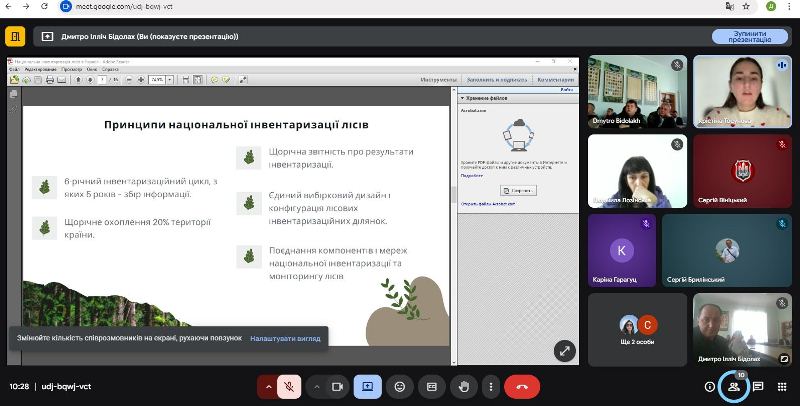Screen dimensions: 800x406
Task: Expand audio settings arrow beside microphone
Action: pos(268,386)
